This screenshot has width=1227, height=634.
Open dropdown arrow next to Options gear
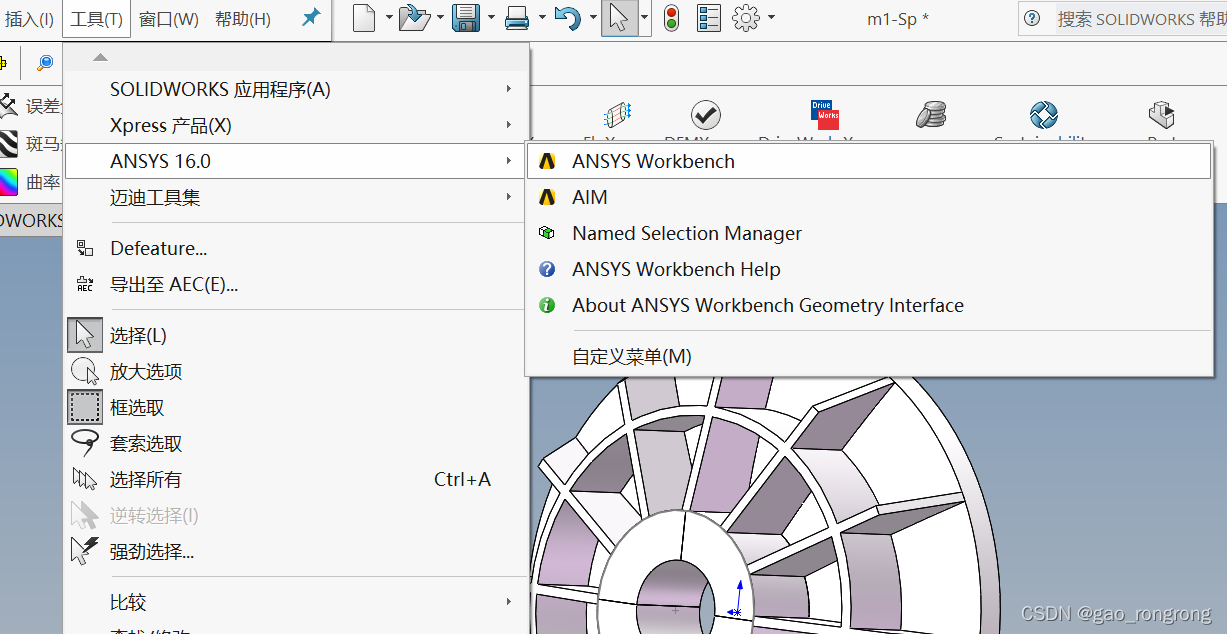pos(770,18)
